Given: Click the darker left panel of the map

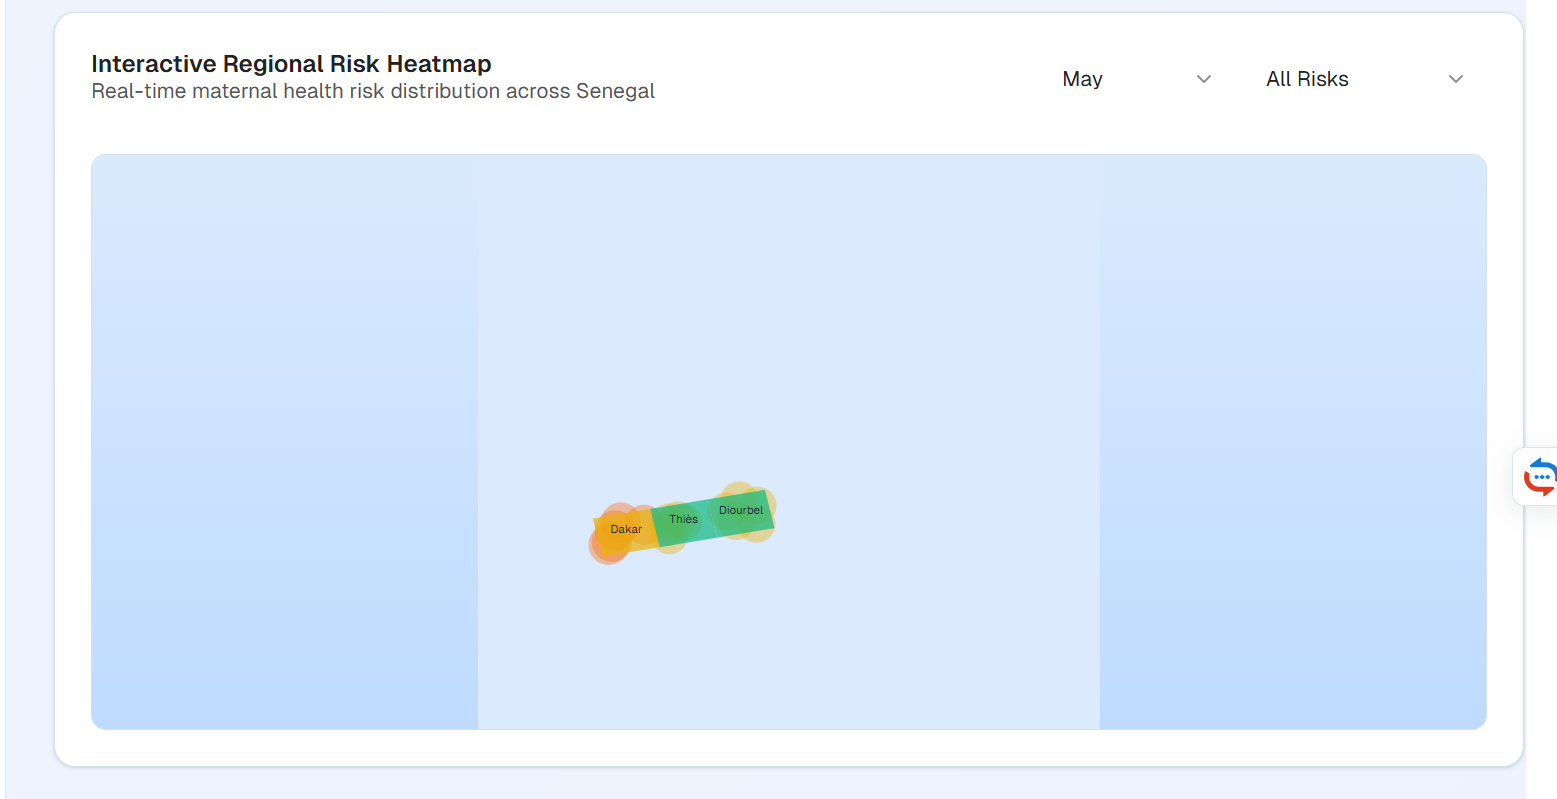Looking at the screenshot, I should (284, 442).
